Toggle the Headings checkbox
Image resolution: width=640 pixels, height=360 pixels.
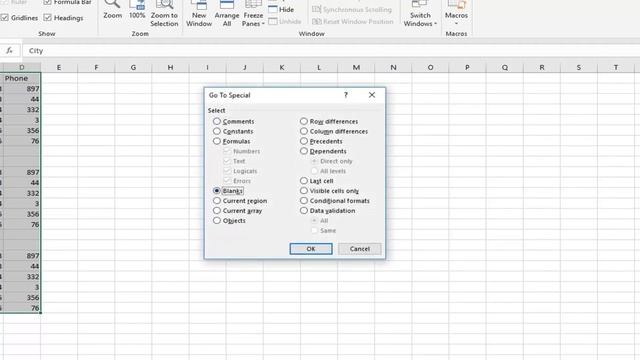point(48,18)
